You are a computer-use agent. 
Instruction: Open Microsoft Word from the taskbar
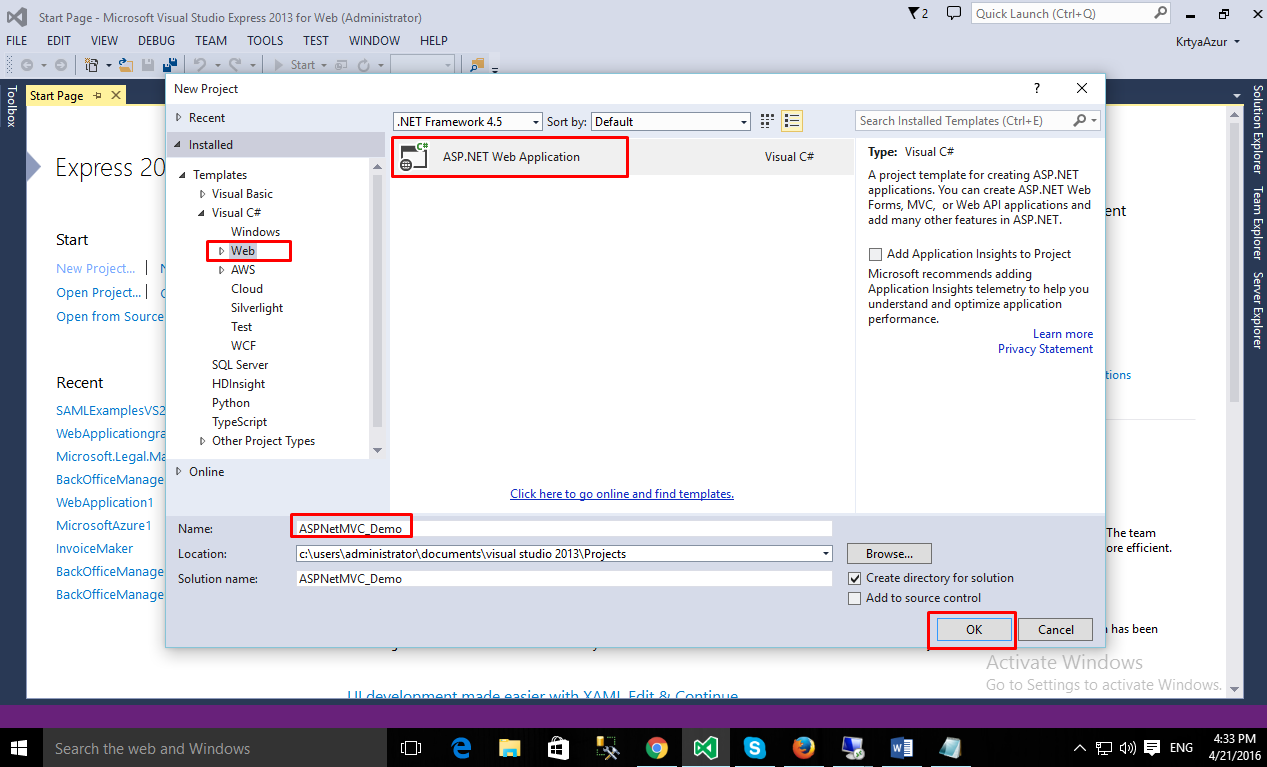tap(901, 748)
